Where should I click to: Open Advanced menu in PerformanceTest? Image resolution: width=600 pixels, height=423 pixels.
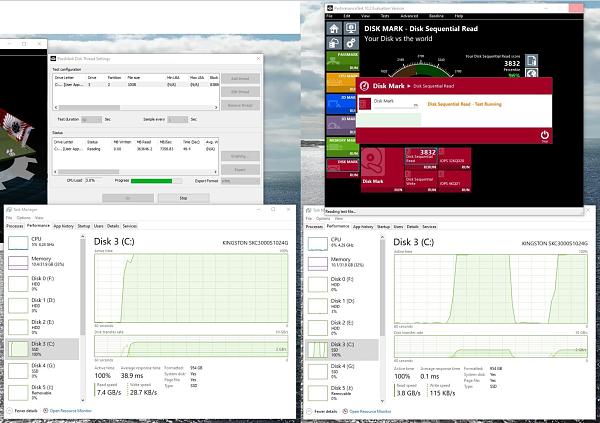409,16
